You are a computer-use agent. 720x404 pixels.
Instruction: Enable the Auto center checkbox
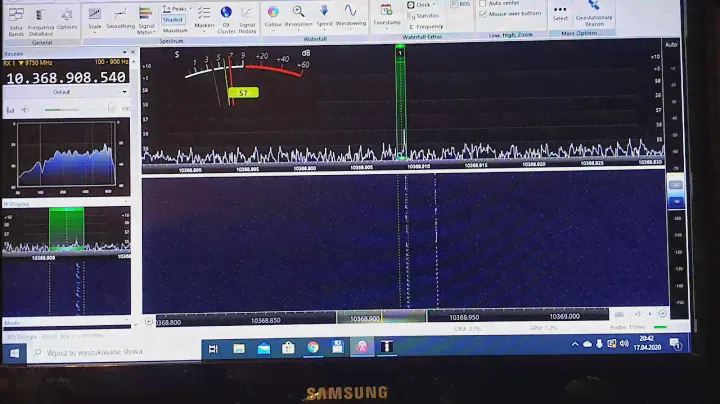point(484,3)
